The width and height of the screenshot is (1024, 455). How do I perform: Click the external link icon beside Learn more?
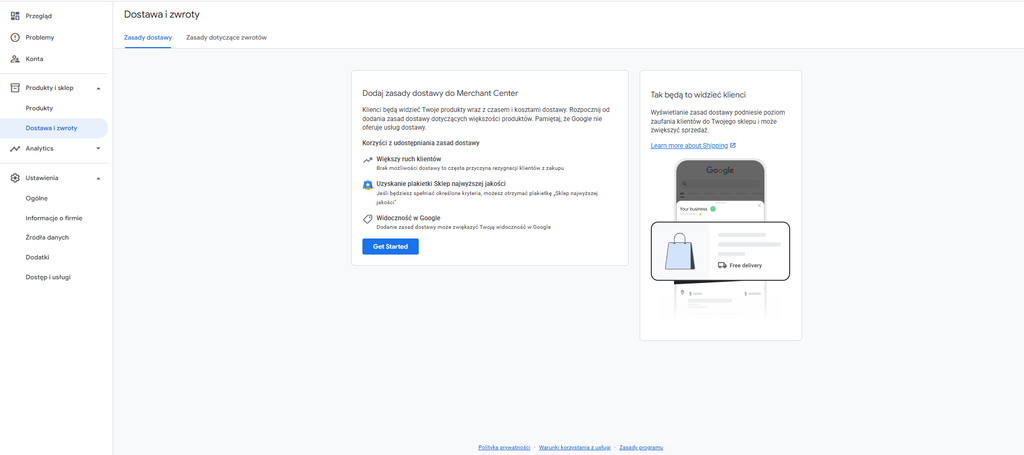click(733, 146)
